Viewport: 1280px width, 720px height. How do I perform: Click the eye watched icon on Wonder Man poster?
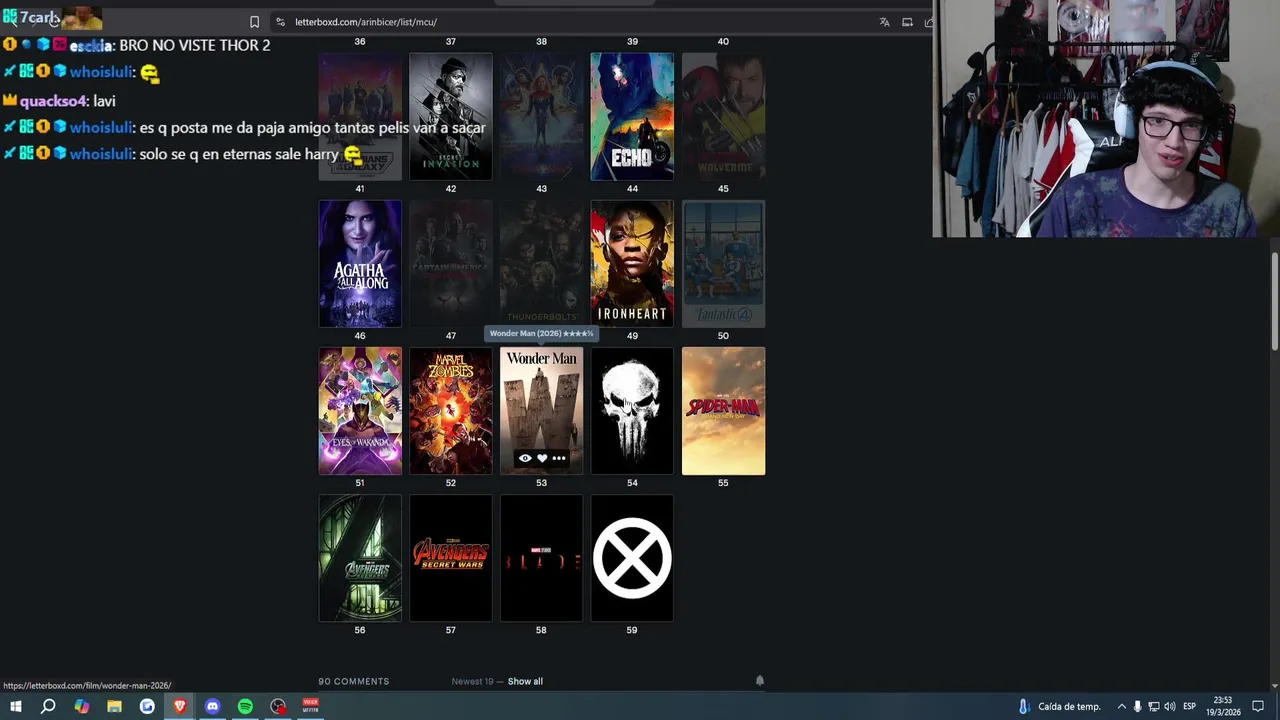coord(525,458)
